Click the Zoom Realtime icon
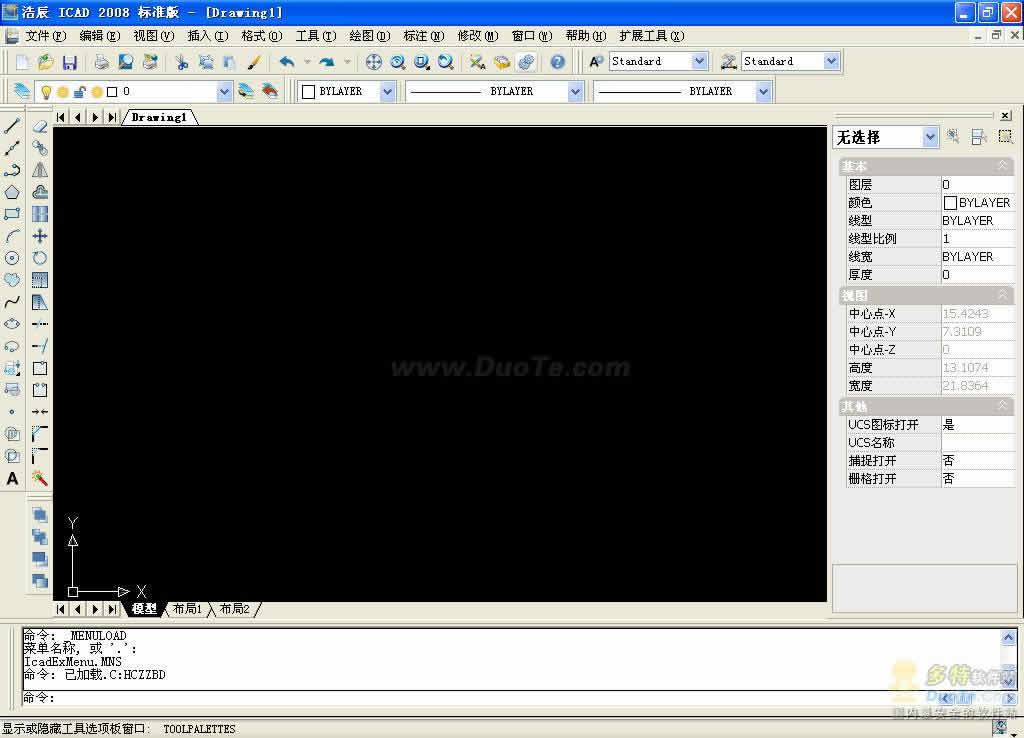1024x738 pixels. [397, 62]
